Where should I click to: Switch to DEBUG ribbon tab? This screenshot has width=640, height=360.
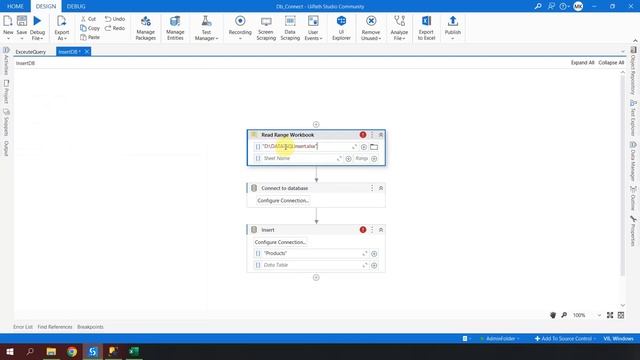[76, 6]
